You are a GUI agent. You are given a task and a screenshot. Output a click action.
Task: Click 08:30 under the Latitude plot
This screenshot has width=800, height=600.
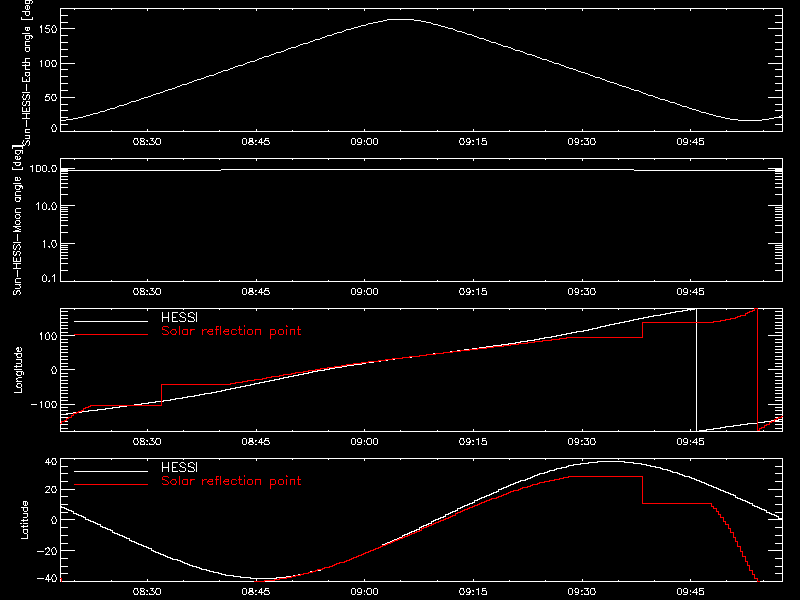coord(147,592)
